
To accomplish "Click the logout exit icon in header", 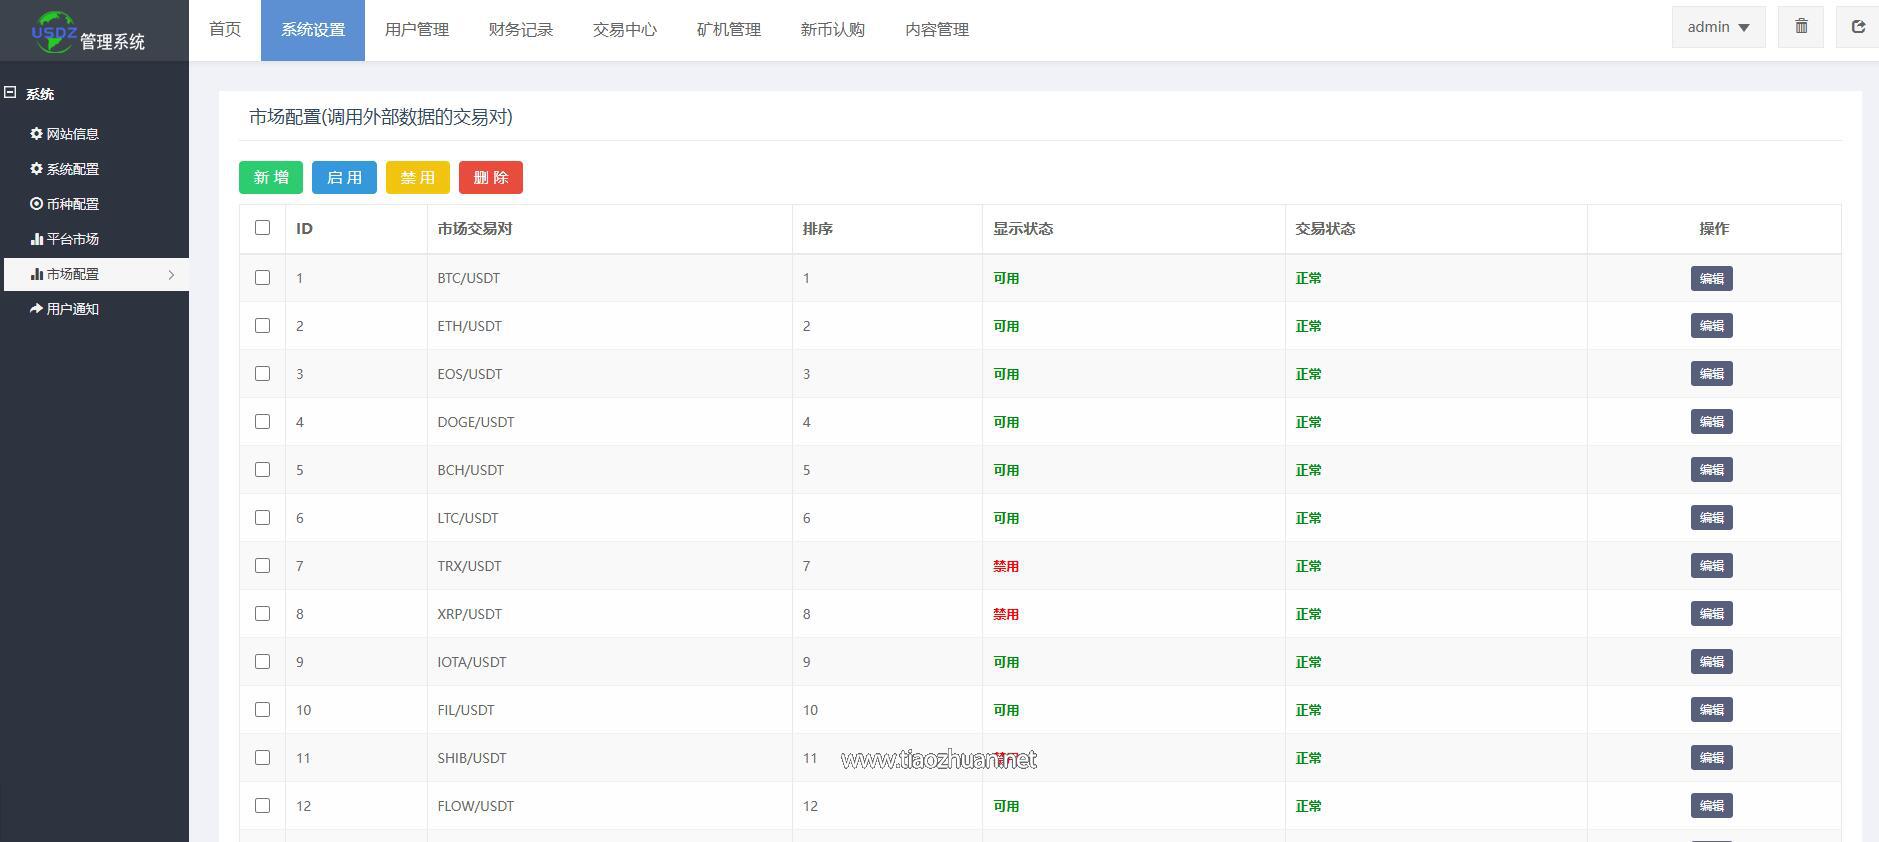I will click(x=1858, y=27).
